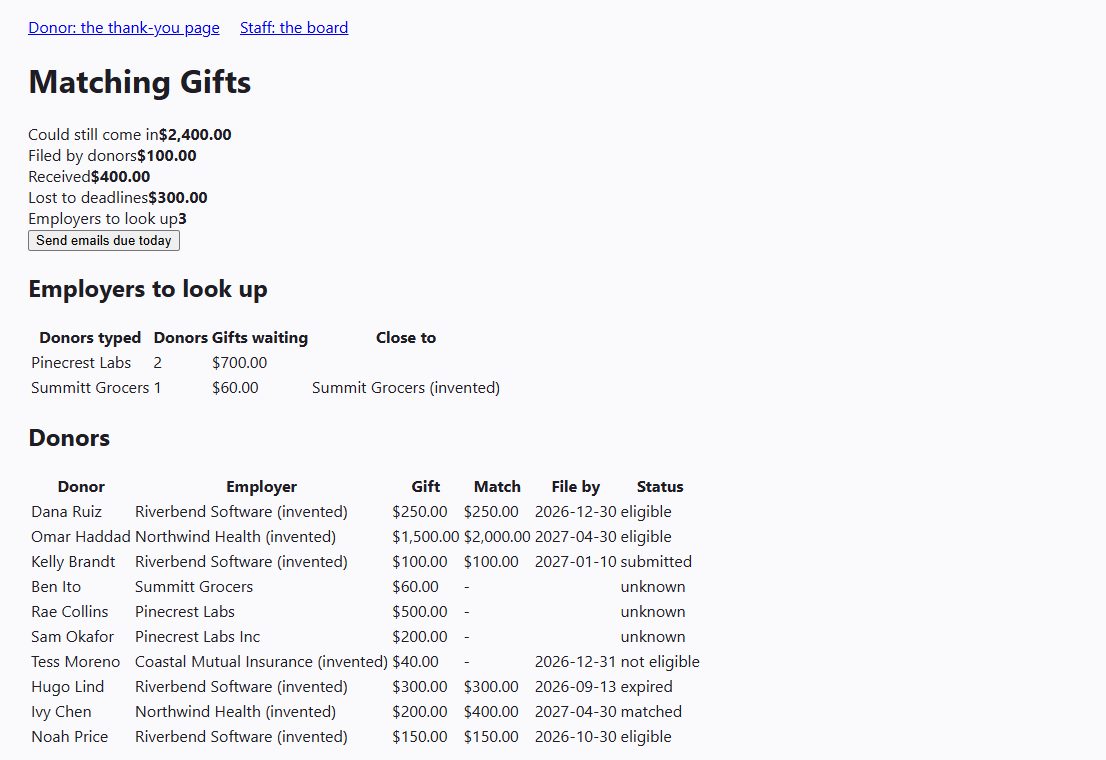Click the Close to column header
This screenshot has width=1106, height=760.
[x=406, y=338]
